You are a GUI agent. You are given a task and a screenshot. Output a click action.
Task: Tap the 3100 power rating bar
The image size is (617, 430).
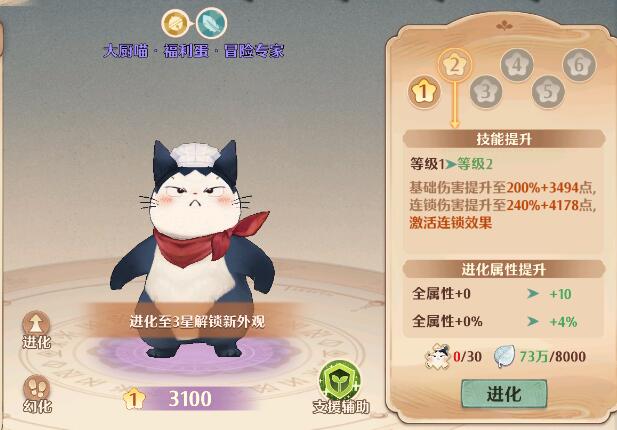189,399
